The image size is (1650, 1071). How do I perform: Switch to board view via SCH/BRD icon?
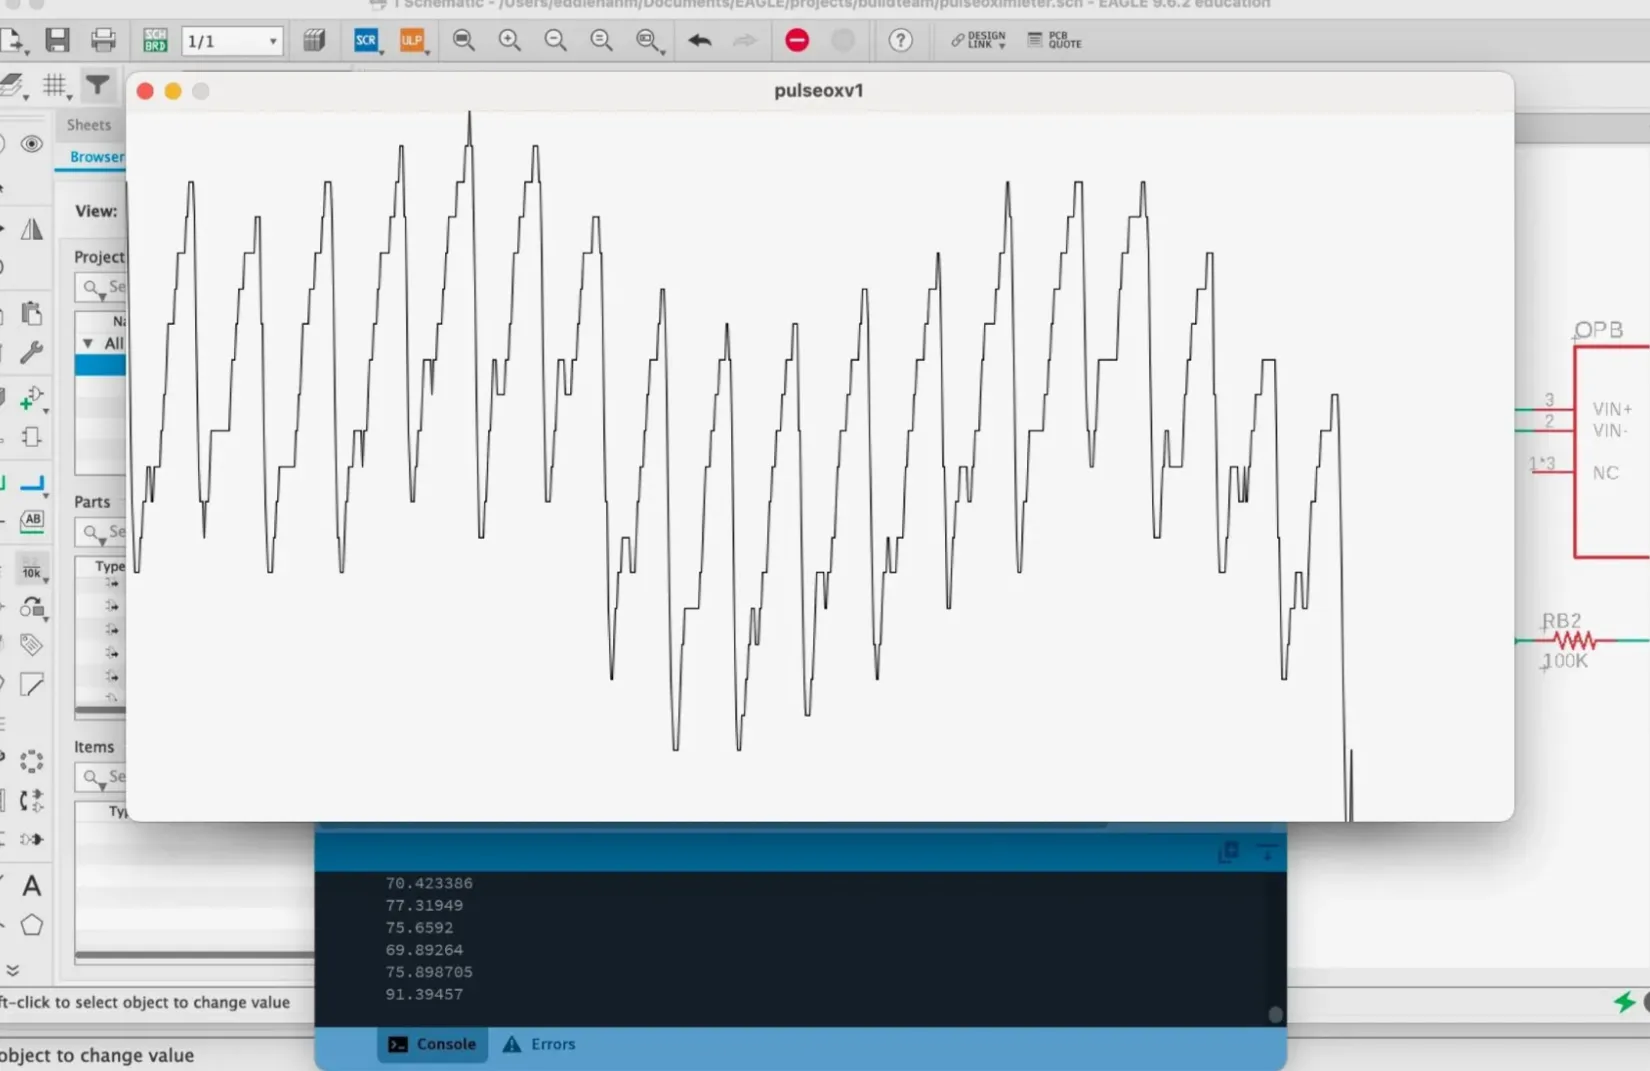pyautogui.click(x=155, y=40)
